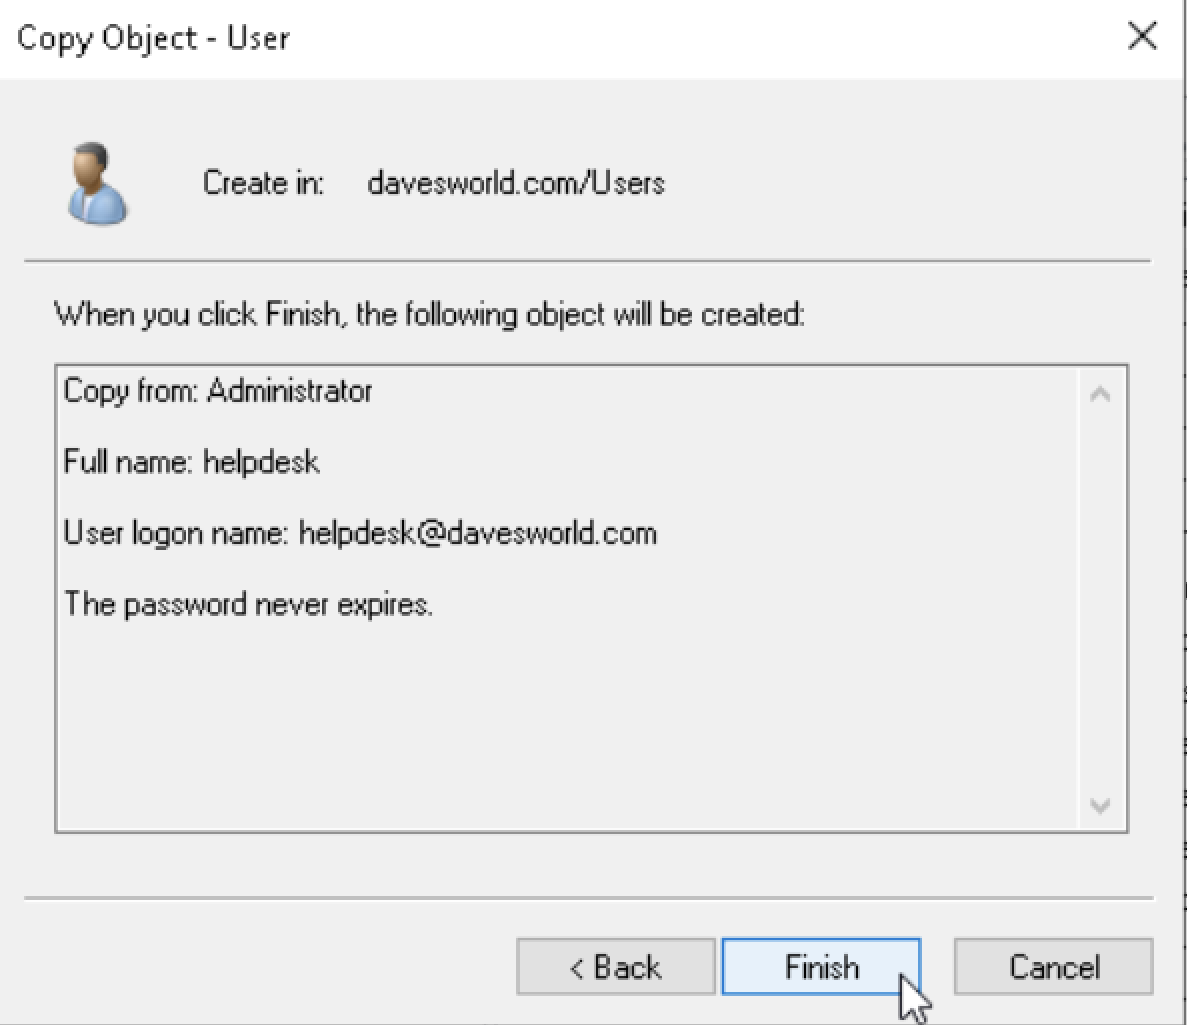The image size is (1187, 1025).
Task: Click the scroll down arrow in summary box
Action: pos(1100,805)
